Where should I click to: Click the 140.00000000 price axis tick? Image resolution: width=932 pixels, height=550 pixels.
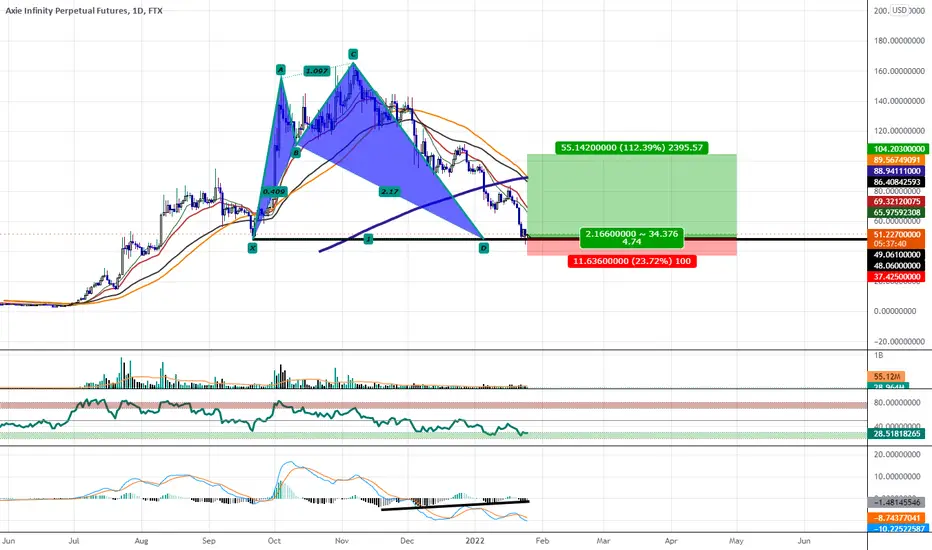[899, 101]
